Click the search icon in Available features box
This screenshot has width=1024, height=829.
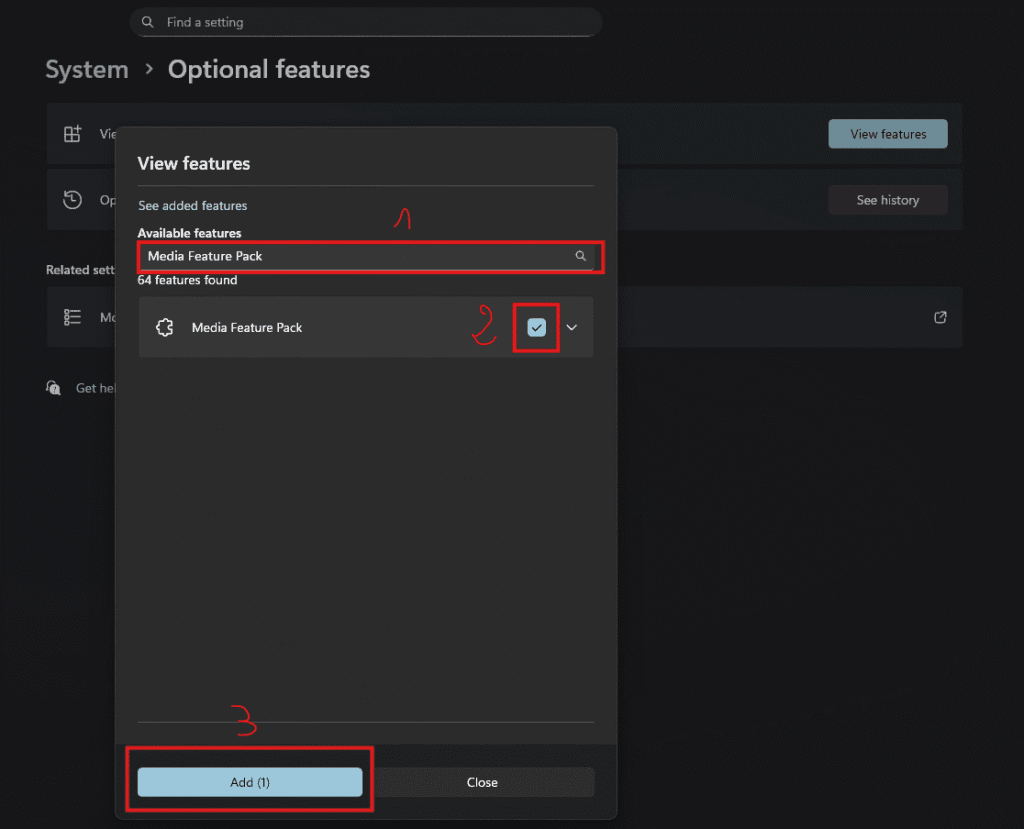pyautogui.click(x=580, y=256)
